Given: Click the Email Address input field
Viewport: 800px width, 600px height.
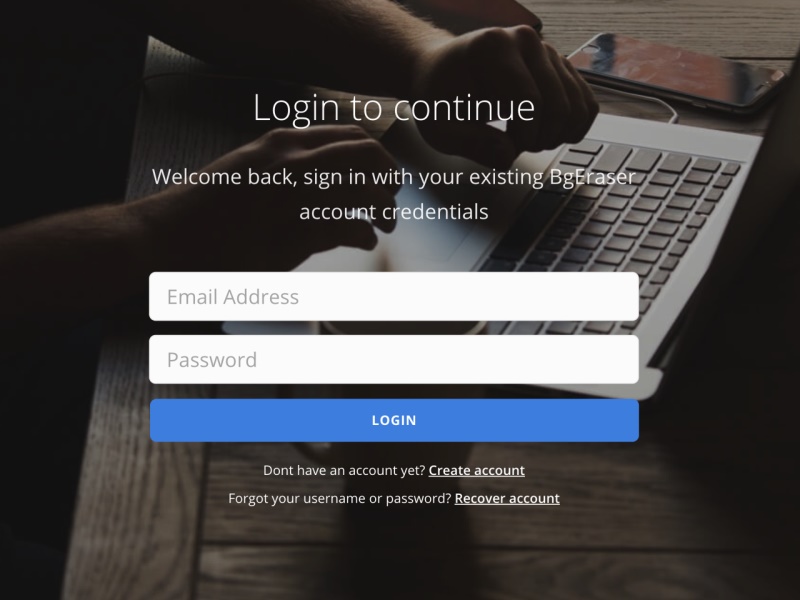Looking at the screenshot, I should point(393,296).
